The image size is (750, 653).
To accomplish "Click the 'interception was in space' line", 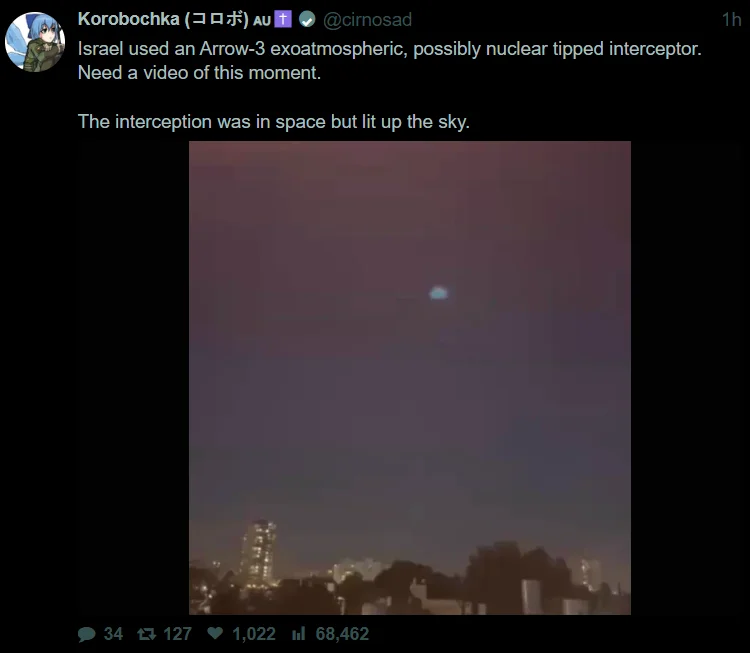I will point(274,122).
